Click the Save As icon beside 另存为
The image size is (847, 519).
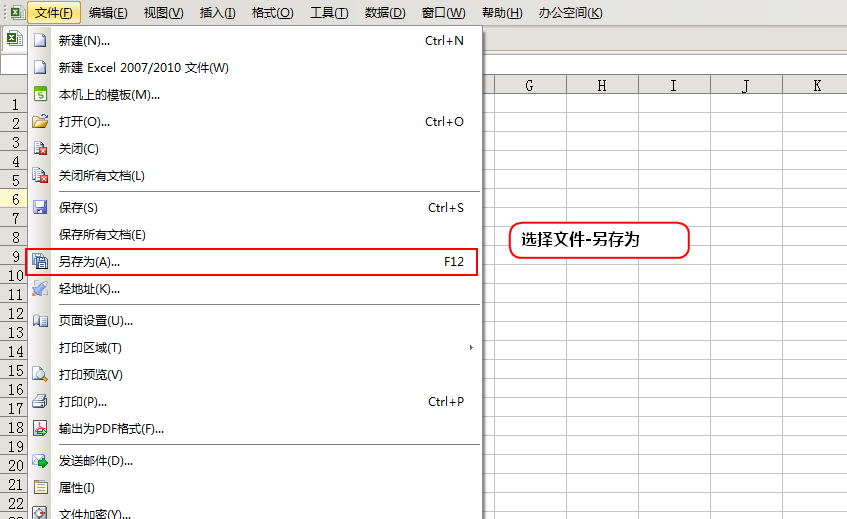(40, 262)
